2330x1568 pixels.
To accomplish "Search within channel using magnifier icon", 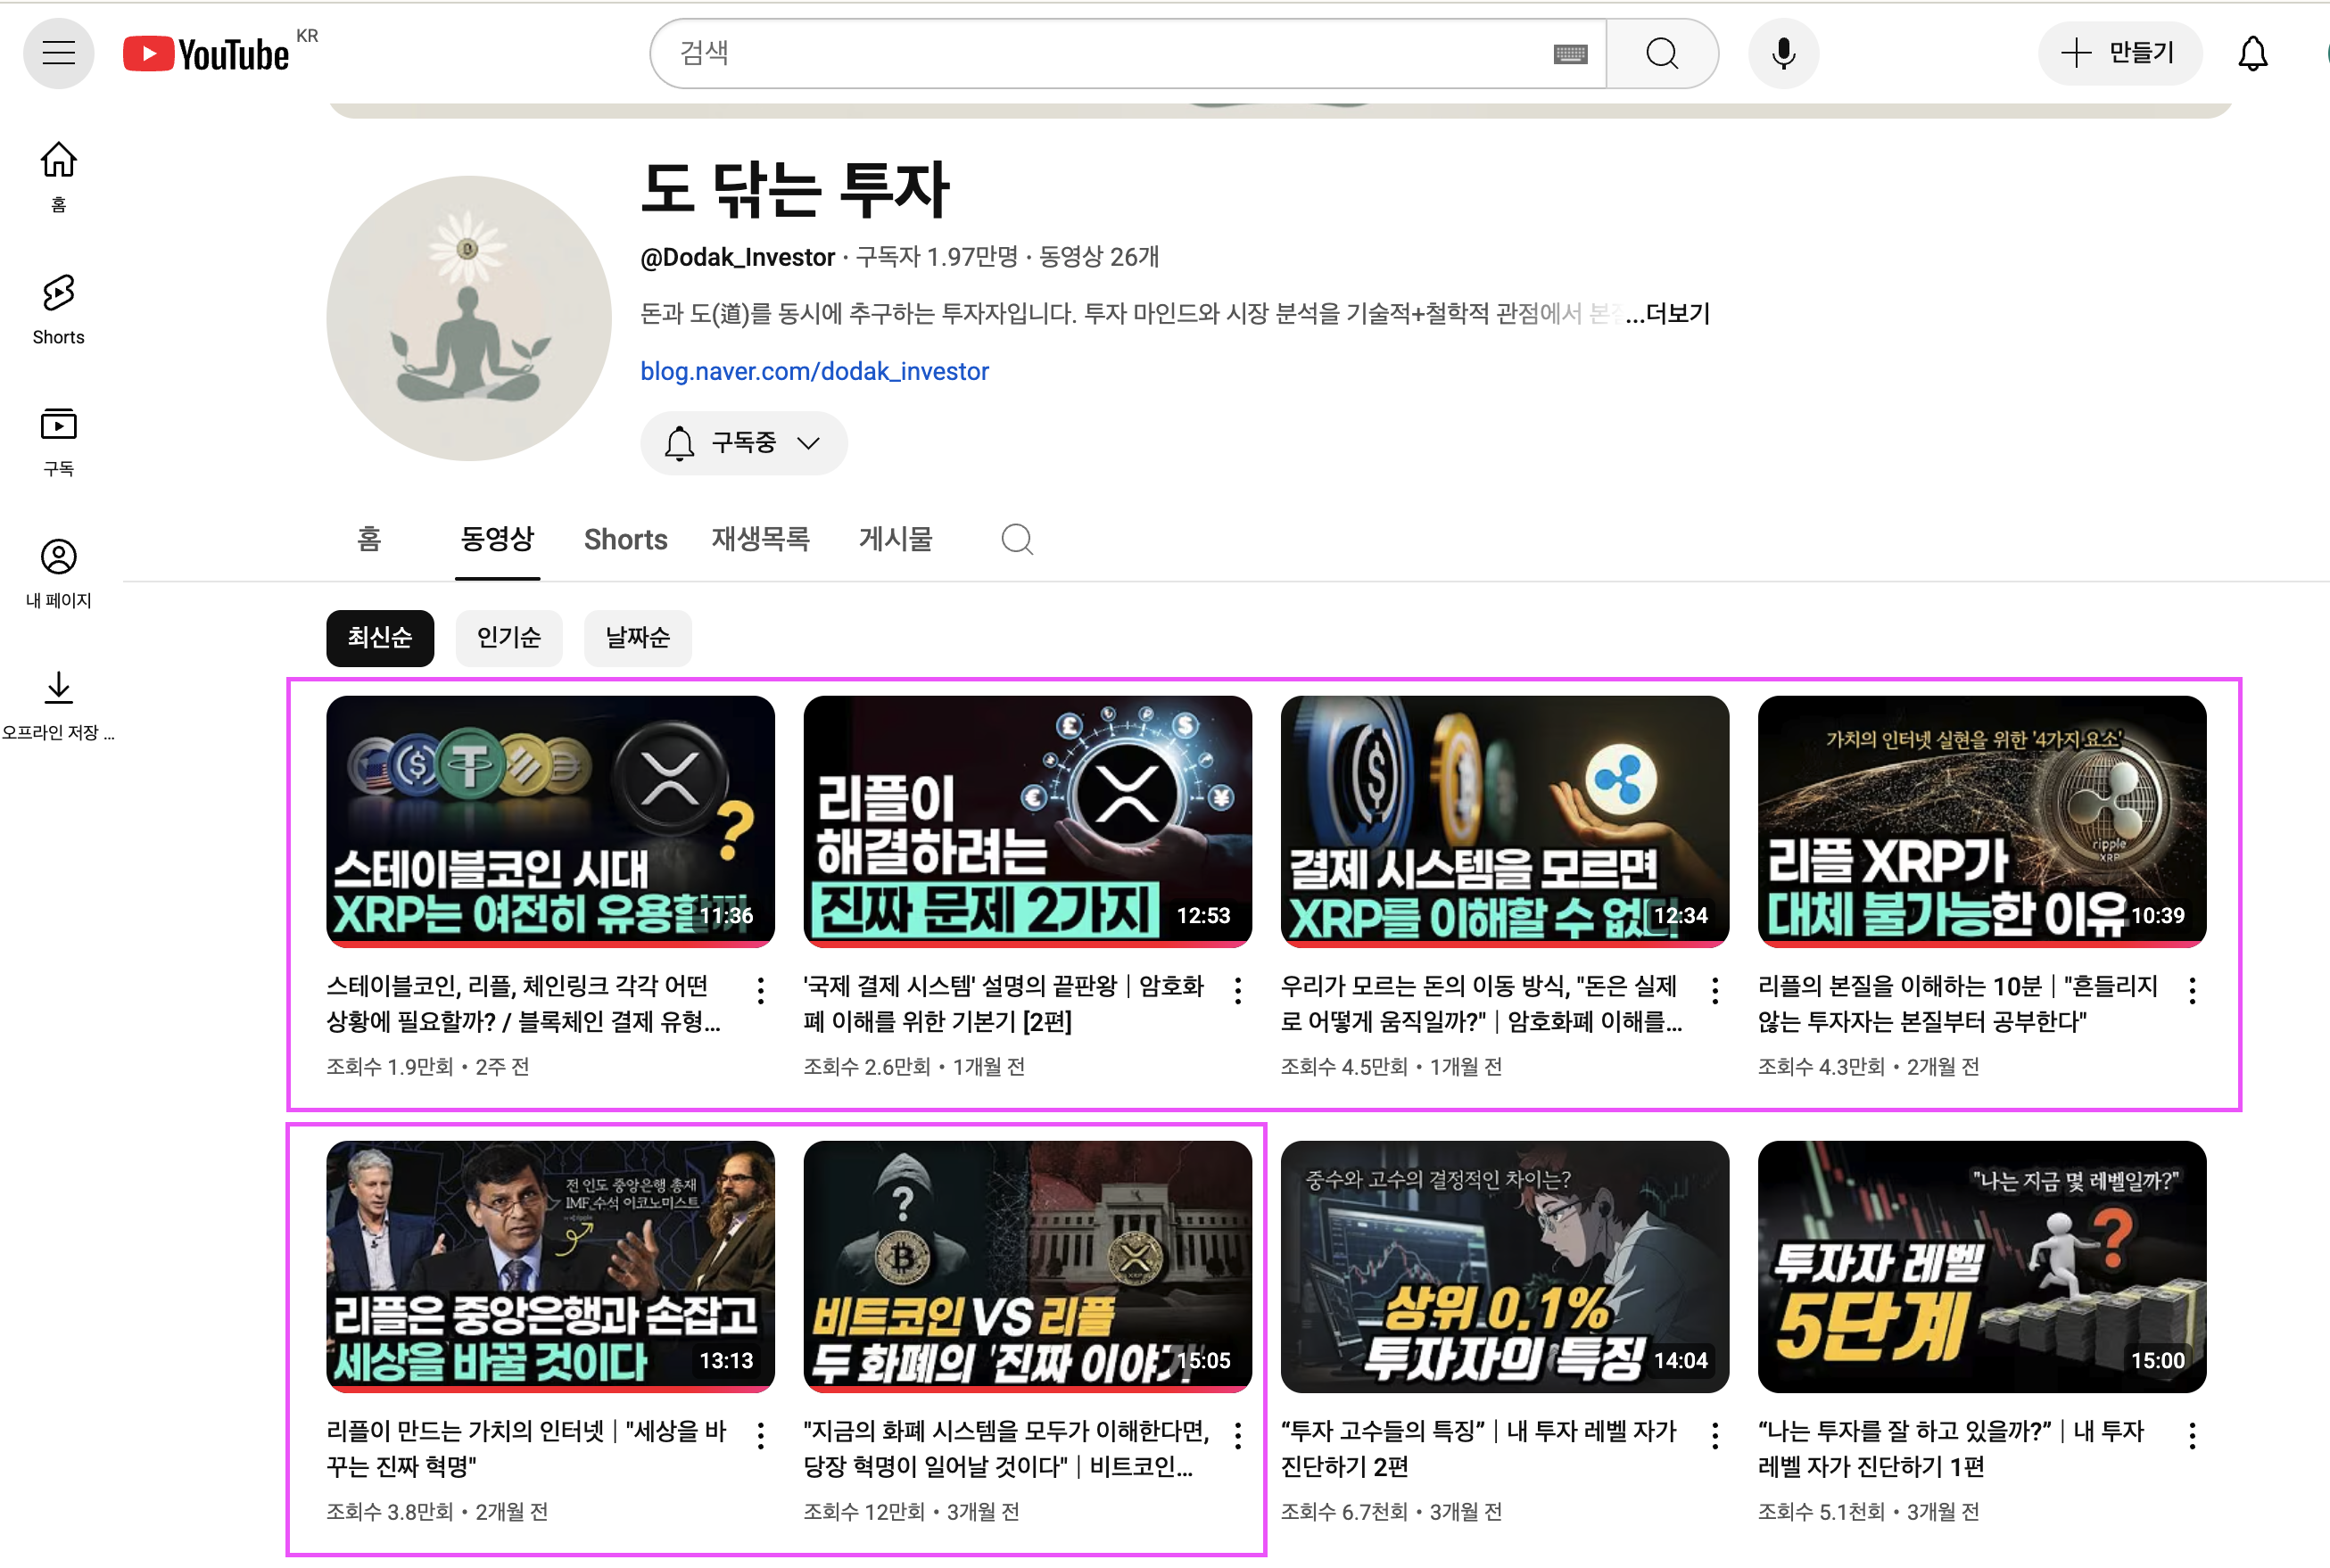I will pos(1016,540).
